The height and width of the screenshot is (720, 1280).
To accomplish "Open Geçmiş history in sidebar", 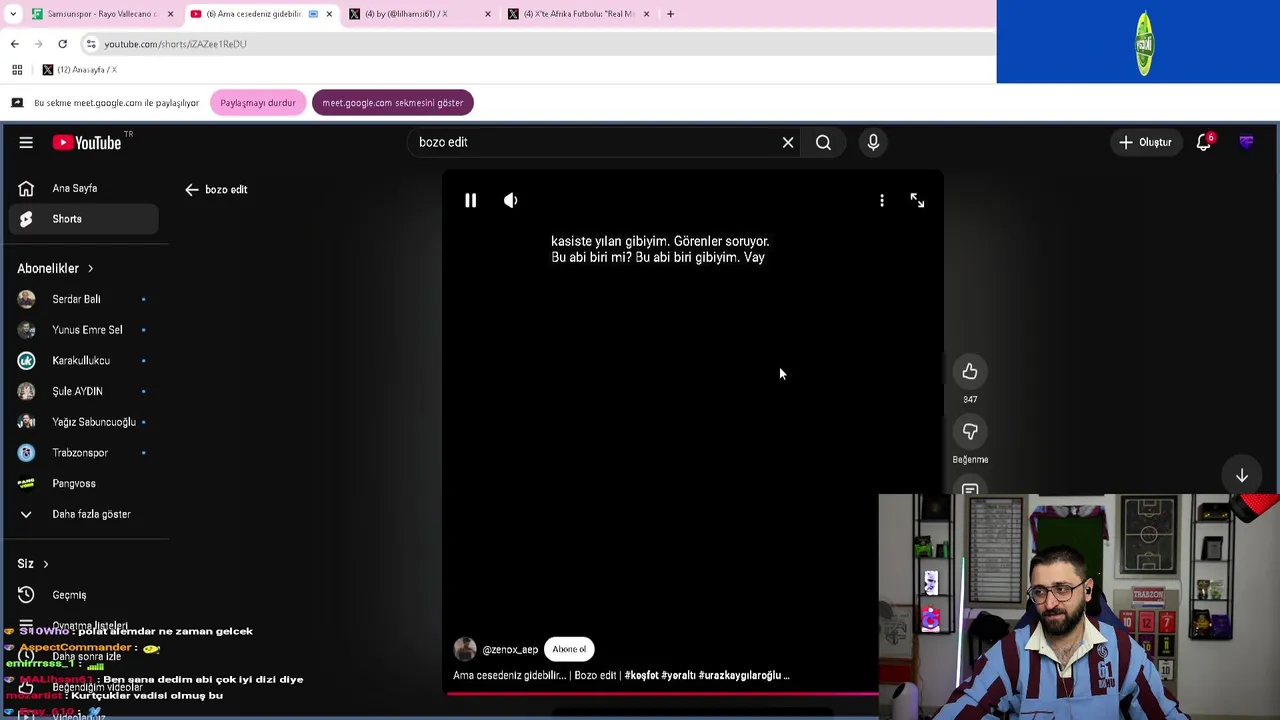I will pyautogui.click(x=84, y=595).
